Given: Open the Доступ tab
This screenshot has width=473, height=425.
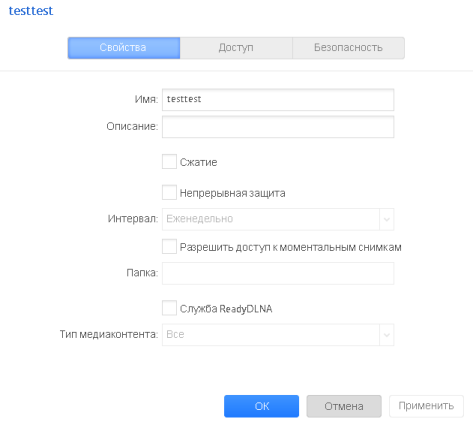Looking at the screenshot, I should point(236,48).
